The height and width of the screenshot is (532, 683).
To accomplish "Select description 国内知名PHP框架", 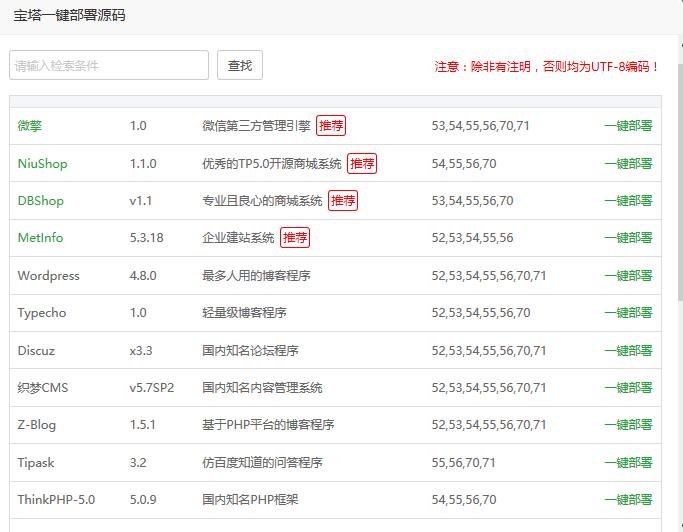I will click(x=250, y=500).
